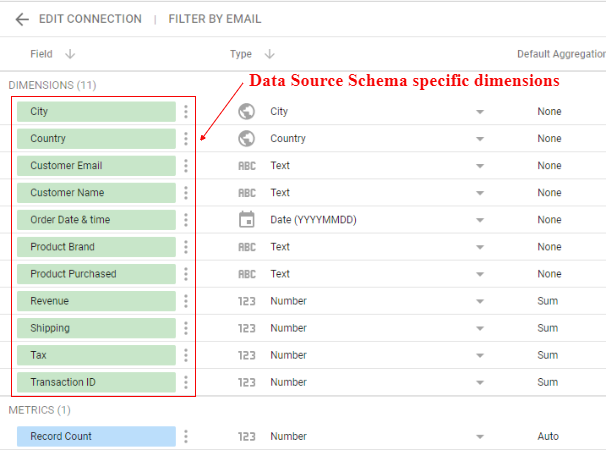
Task: Click the Sum aggregation for Revenue
Action: click(x=548, y=301)
